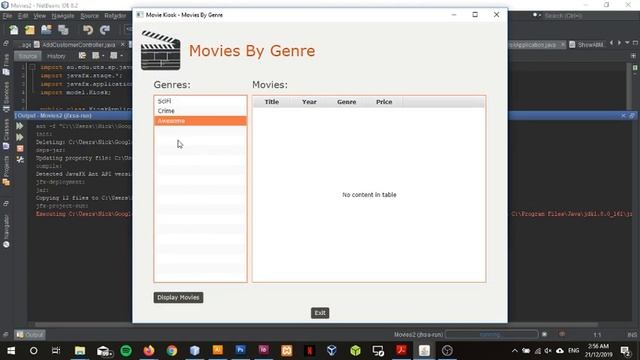Sort movies table by Price column

(x=384, y=102)
